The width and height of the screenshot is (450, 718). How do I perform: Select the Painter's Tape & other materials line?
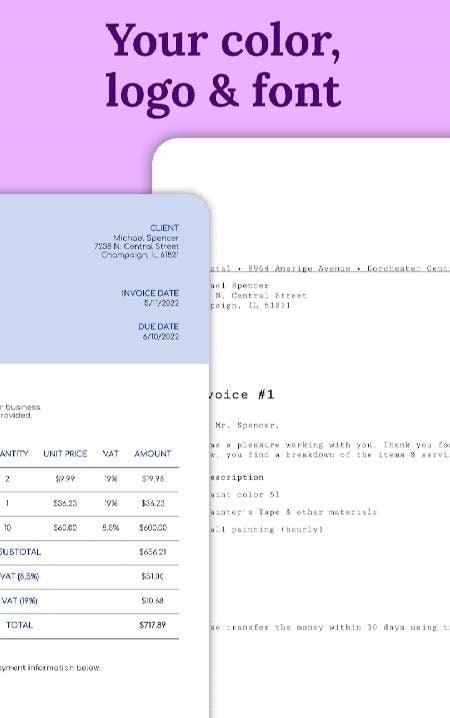point(293,512)
